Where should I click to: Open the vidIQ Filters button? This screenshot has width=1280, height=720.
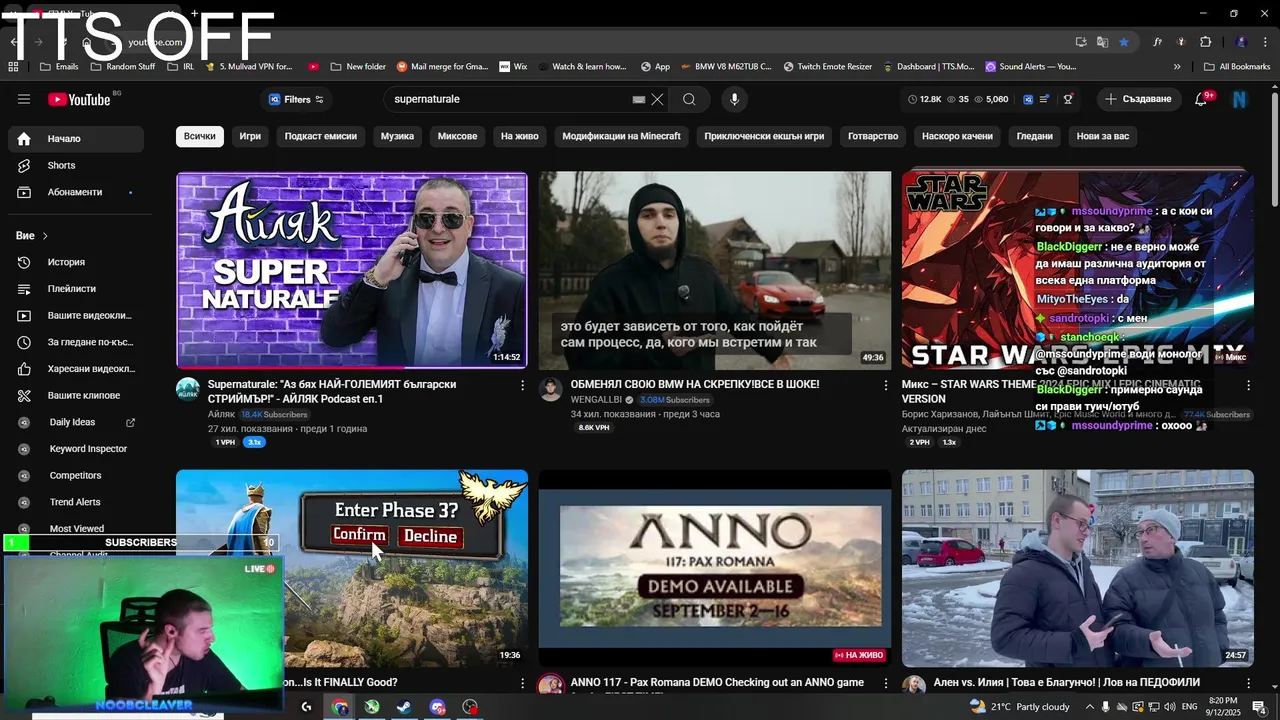(297, 99)
